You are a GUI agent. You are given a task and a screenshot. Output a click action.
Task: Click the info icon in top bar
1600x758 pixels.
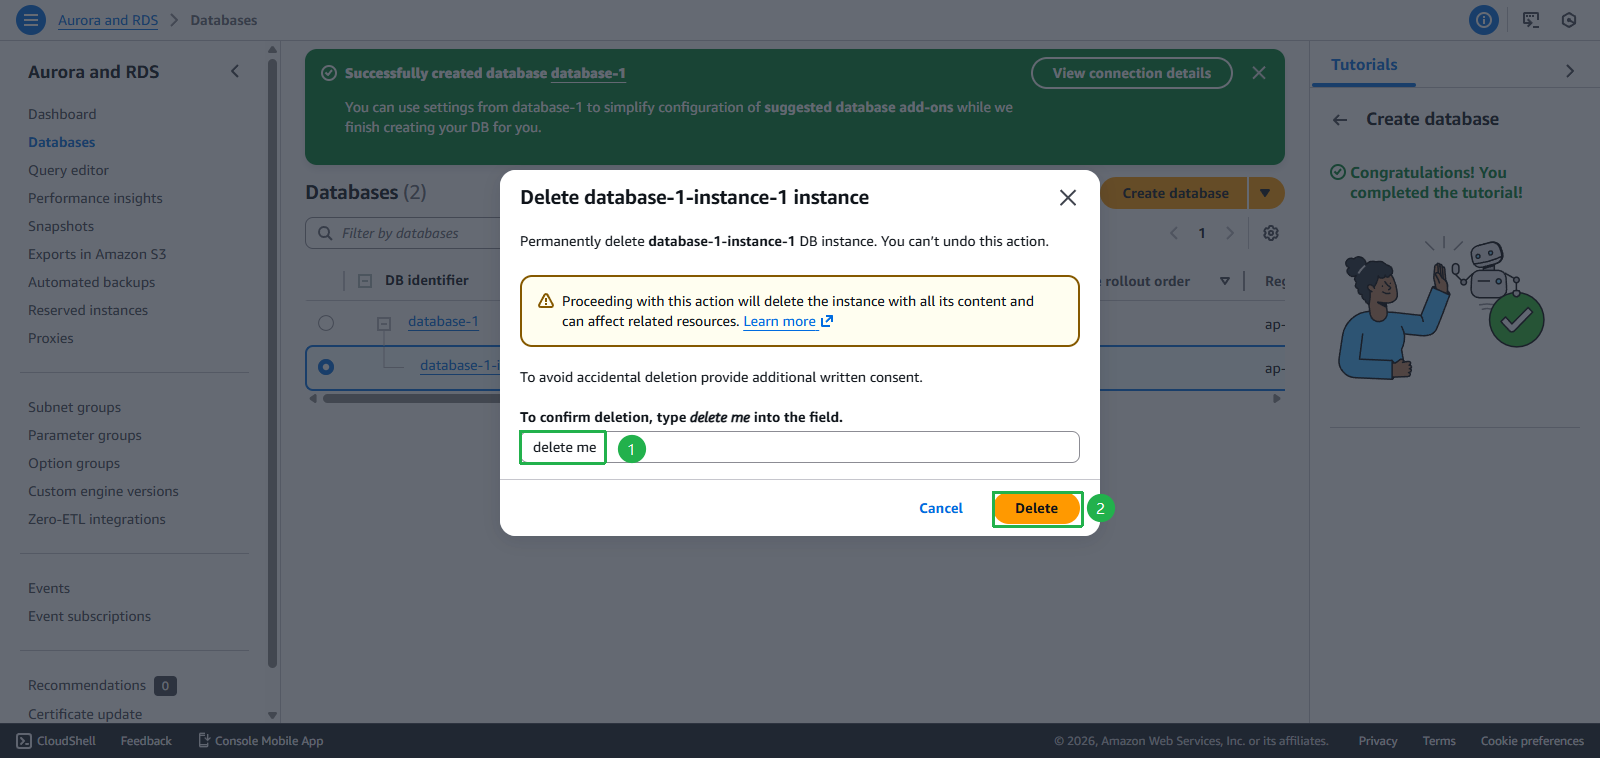pos(1483,20)
